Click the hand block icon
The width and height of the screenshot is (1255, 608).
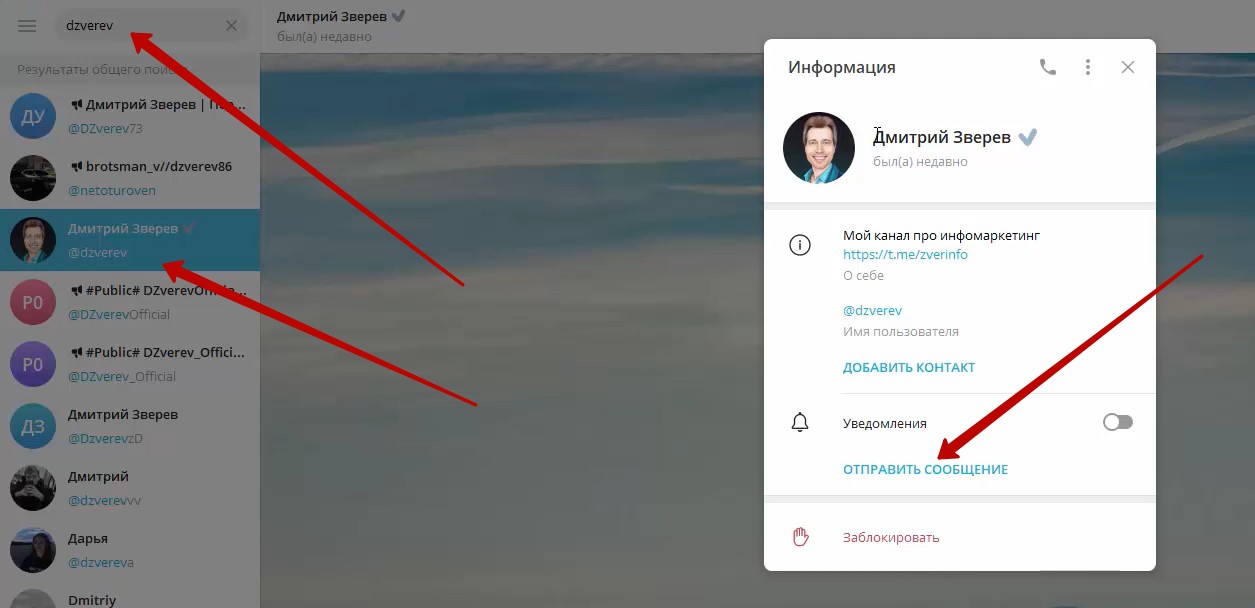[800, 537]
